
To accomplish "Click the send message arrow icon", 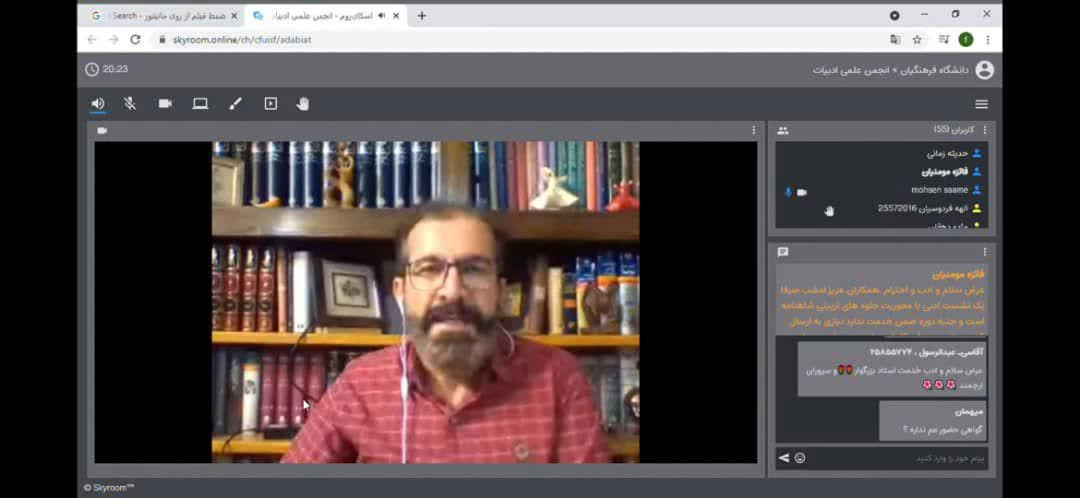I will point(784,458).
